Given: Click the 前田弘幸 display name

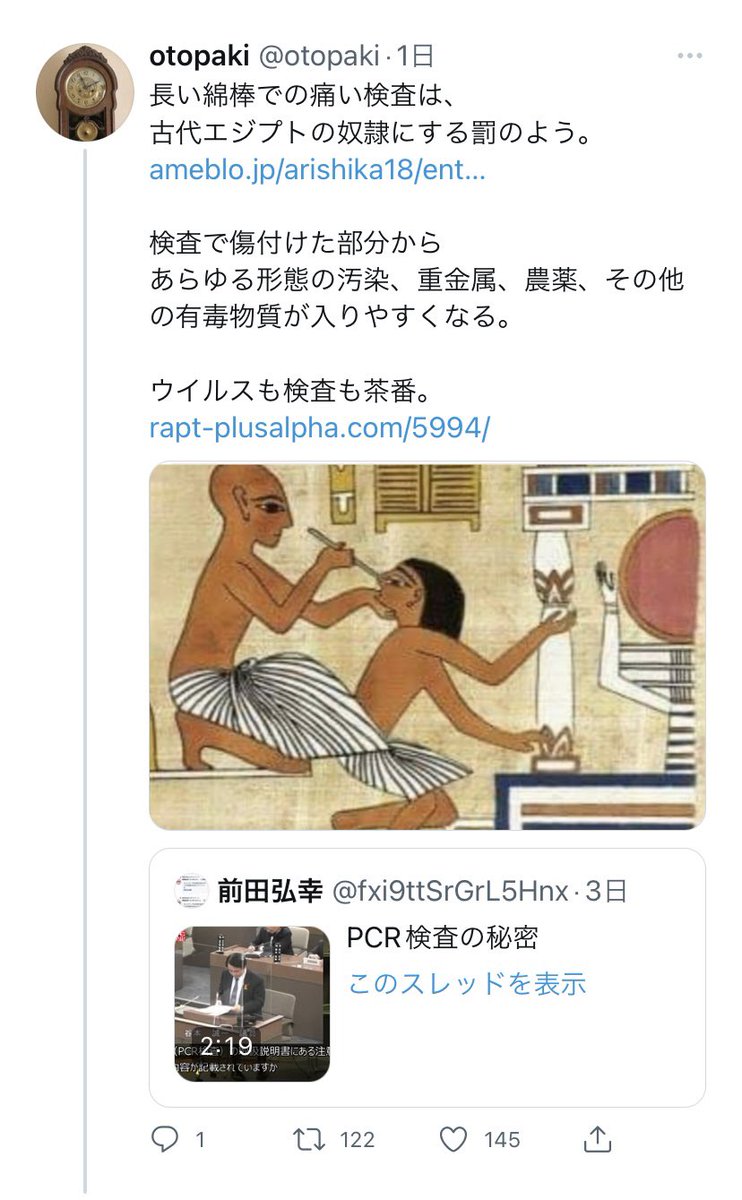Looking at the screenshot, I should coord(269,891).
